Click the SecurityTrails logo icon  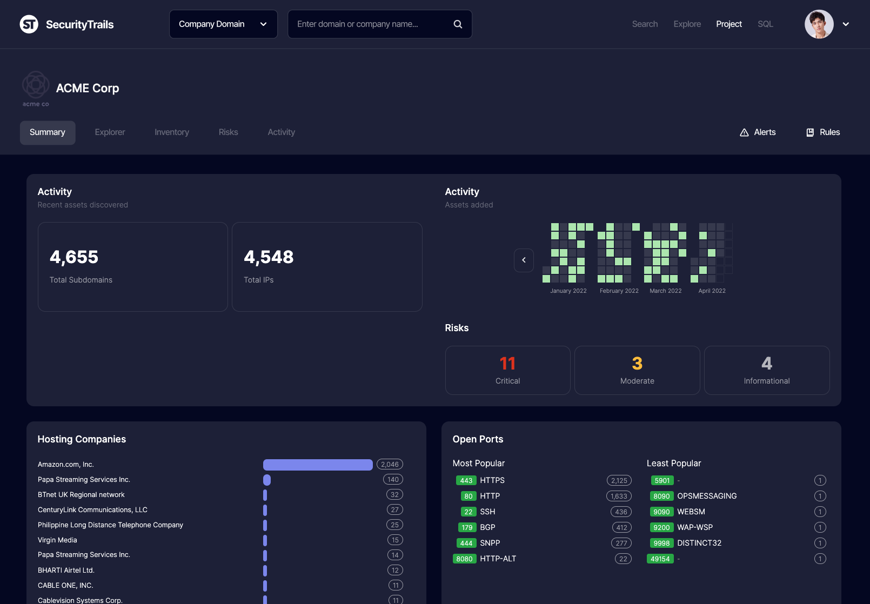click(x=29, y=24)
